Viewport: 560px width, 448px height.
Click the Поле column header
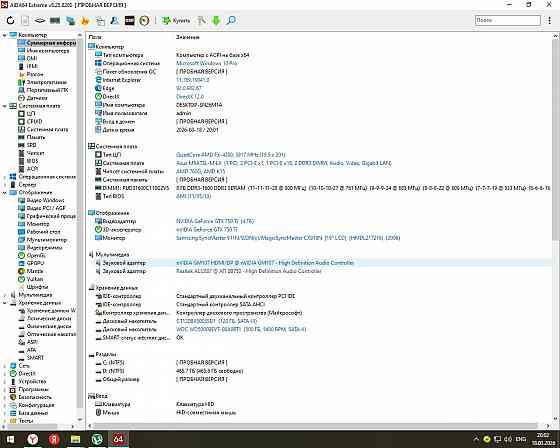pos(95,37)
